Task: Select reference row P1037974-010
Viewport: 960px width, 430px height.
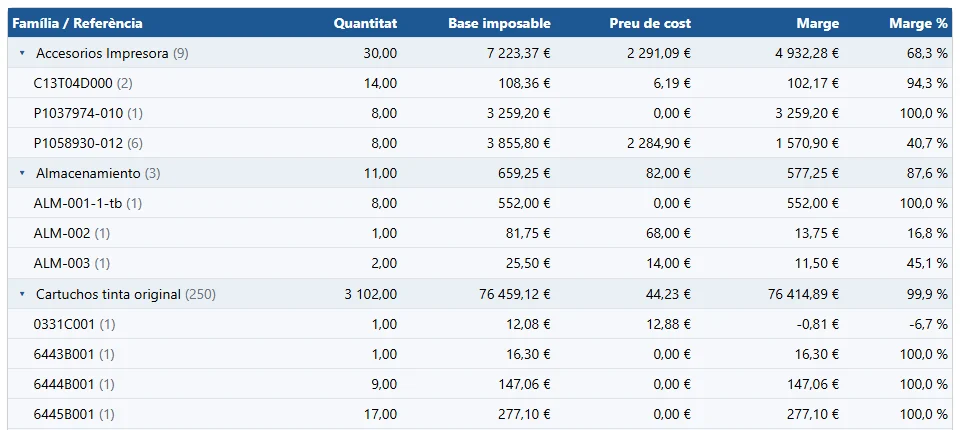Action: (480, 113)
